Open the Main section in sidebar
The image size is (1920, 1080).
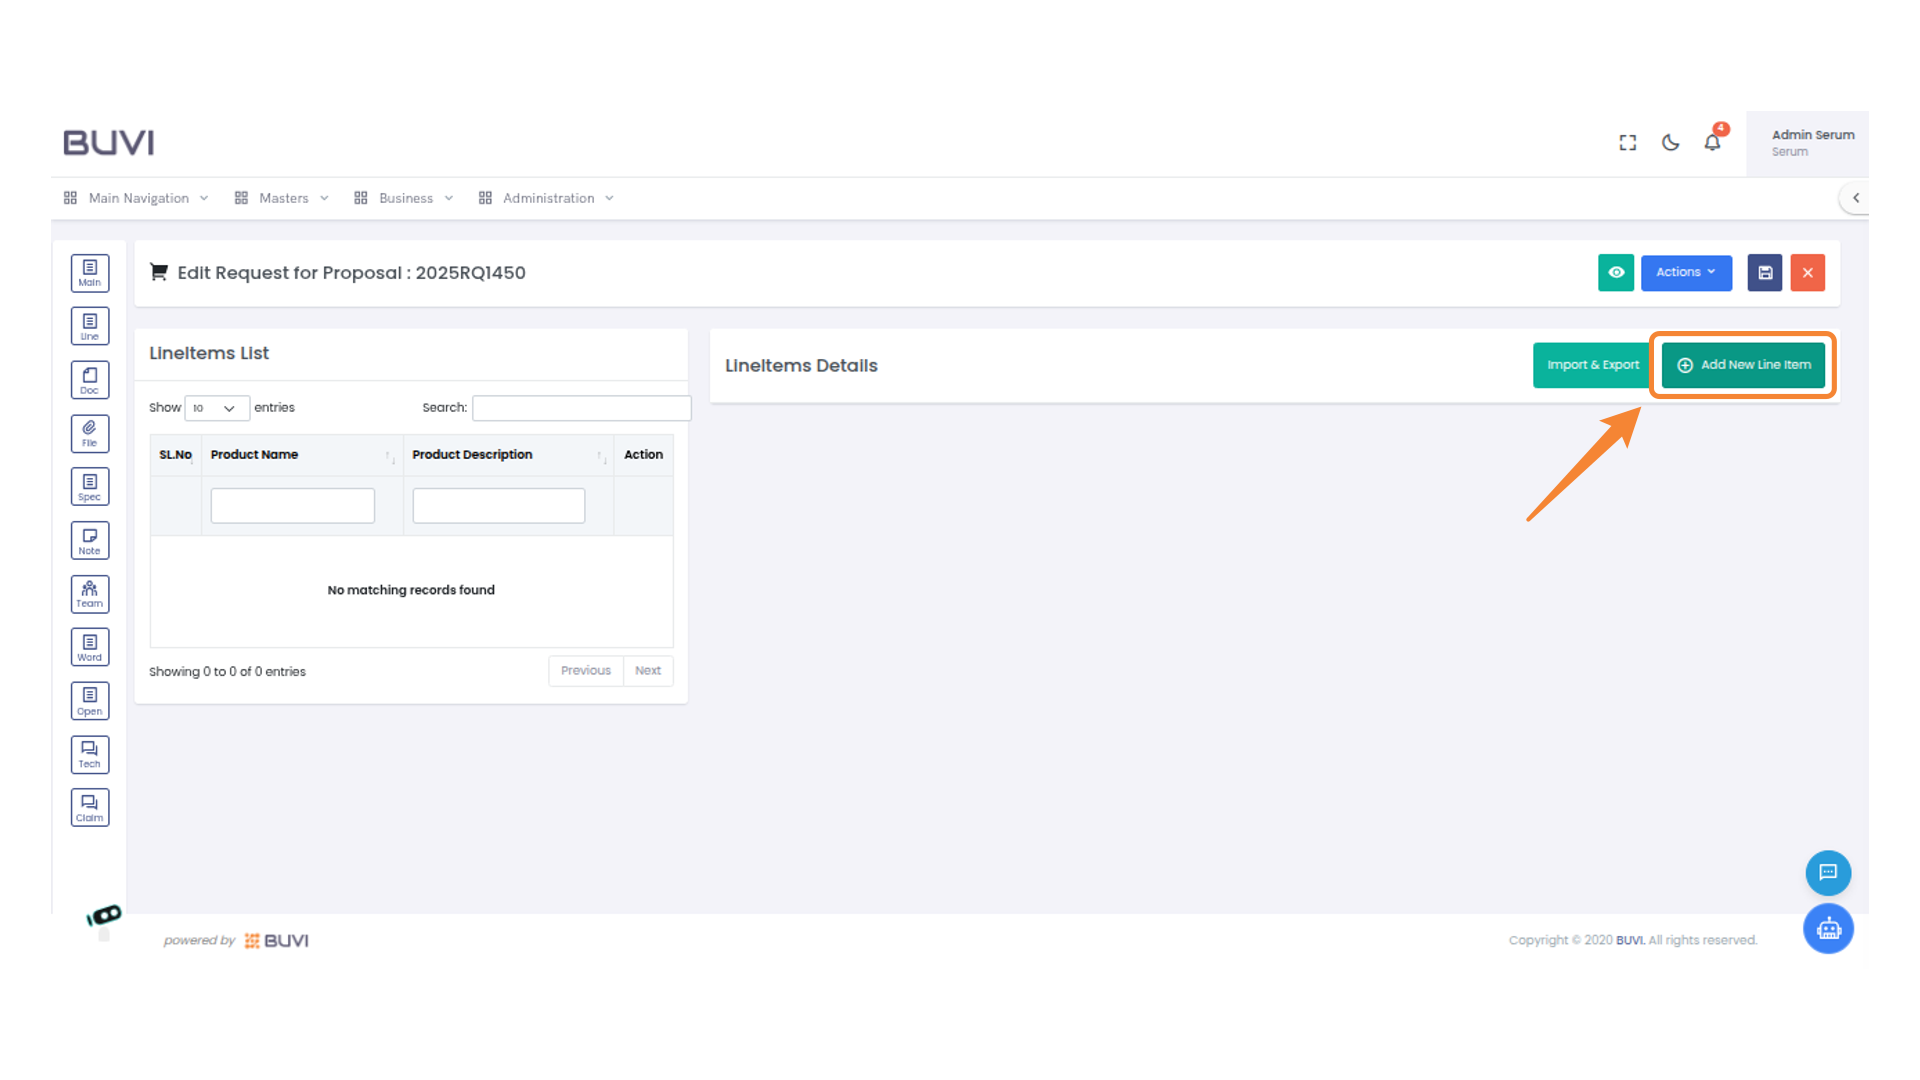pos(90,272)
